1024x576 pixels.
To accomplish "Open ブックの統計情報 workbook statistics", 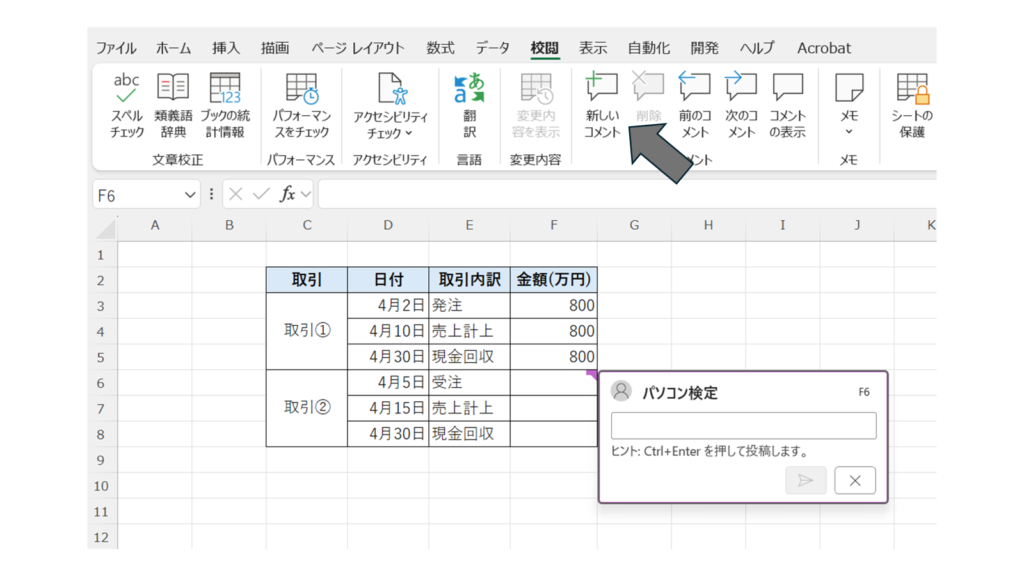I will coord(225,90).
